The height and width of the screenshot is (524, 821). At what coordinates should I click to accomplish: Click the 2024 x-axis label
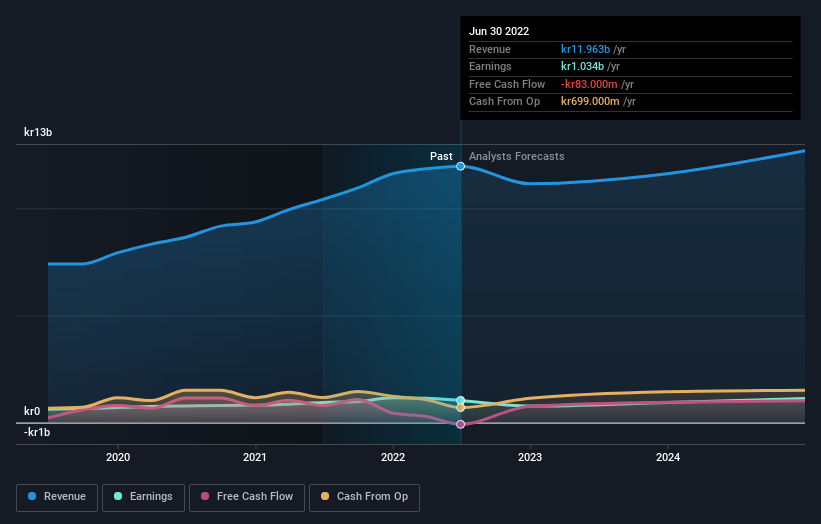click(668, 457)
